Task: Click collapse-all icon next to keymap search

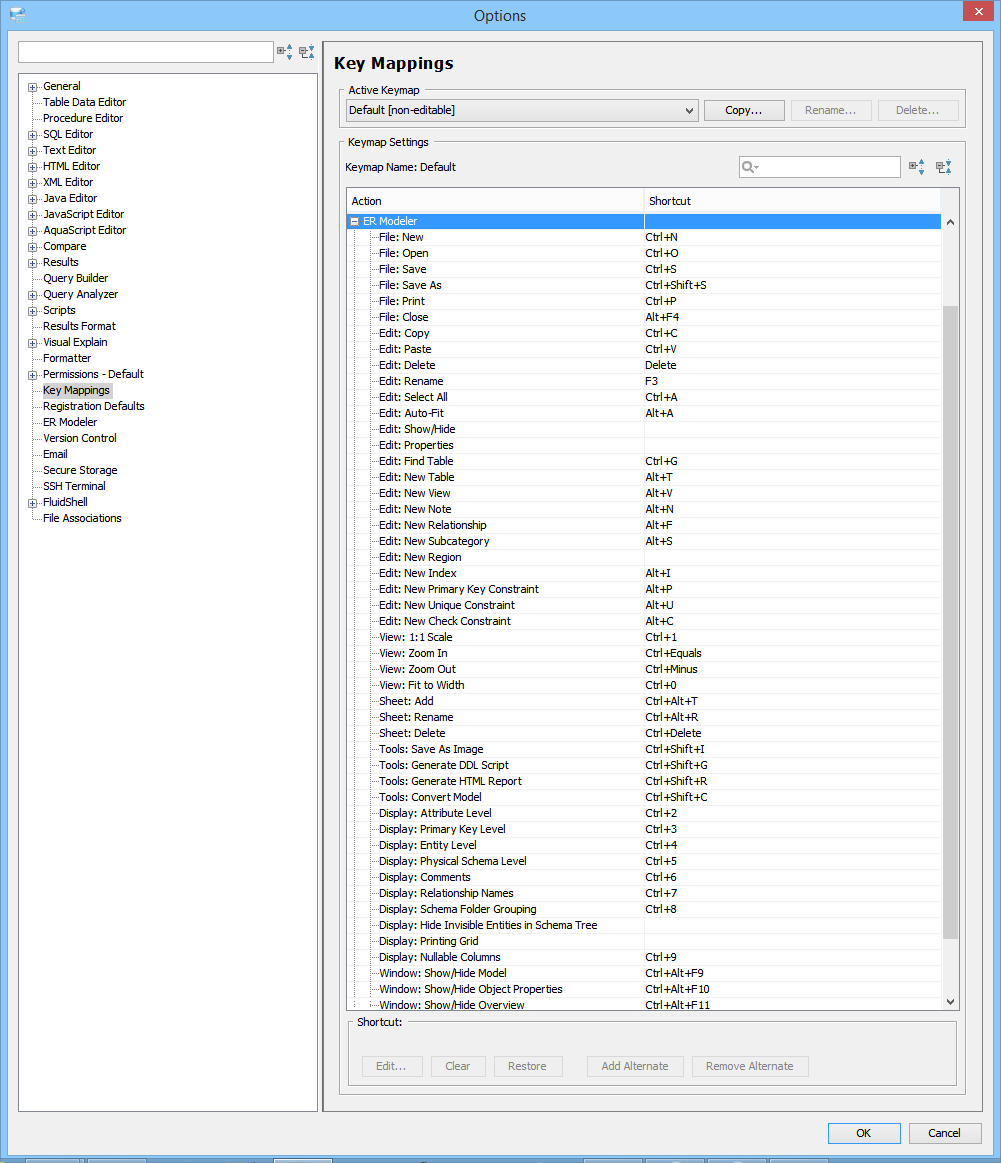Action: pyautogui.click(x=944, y=167)
